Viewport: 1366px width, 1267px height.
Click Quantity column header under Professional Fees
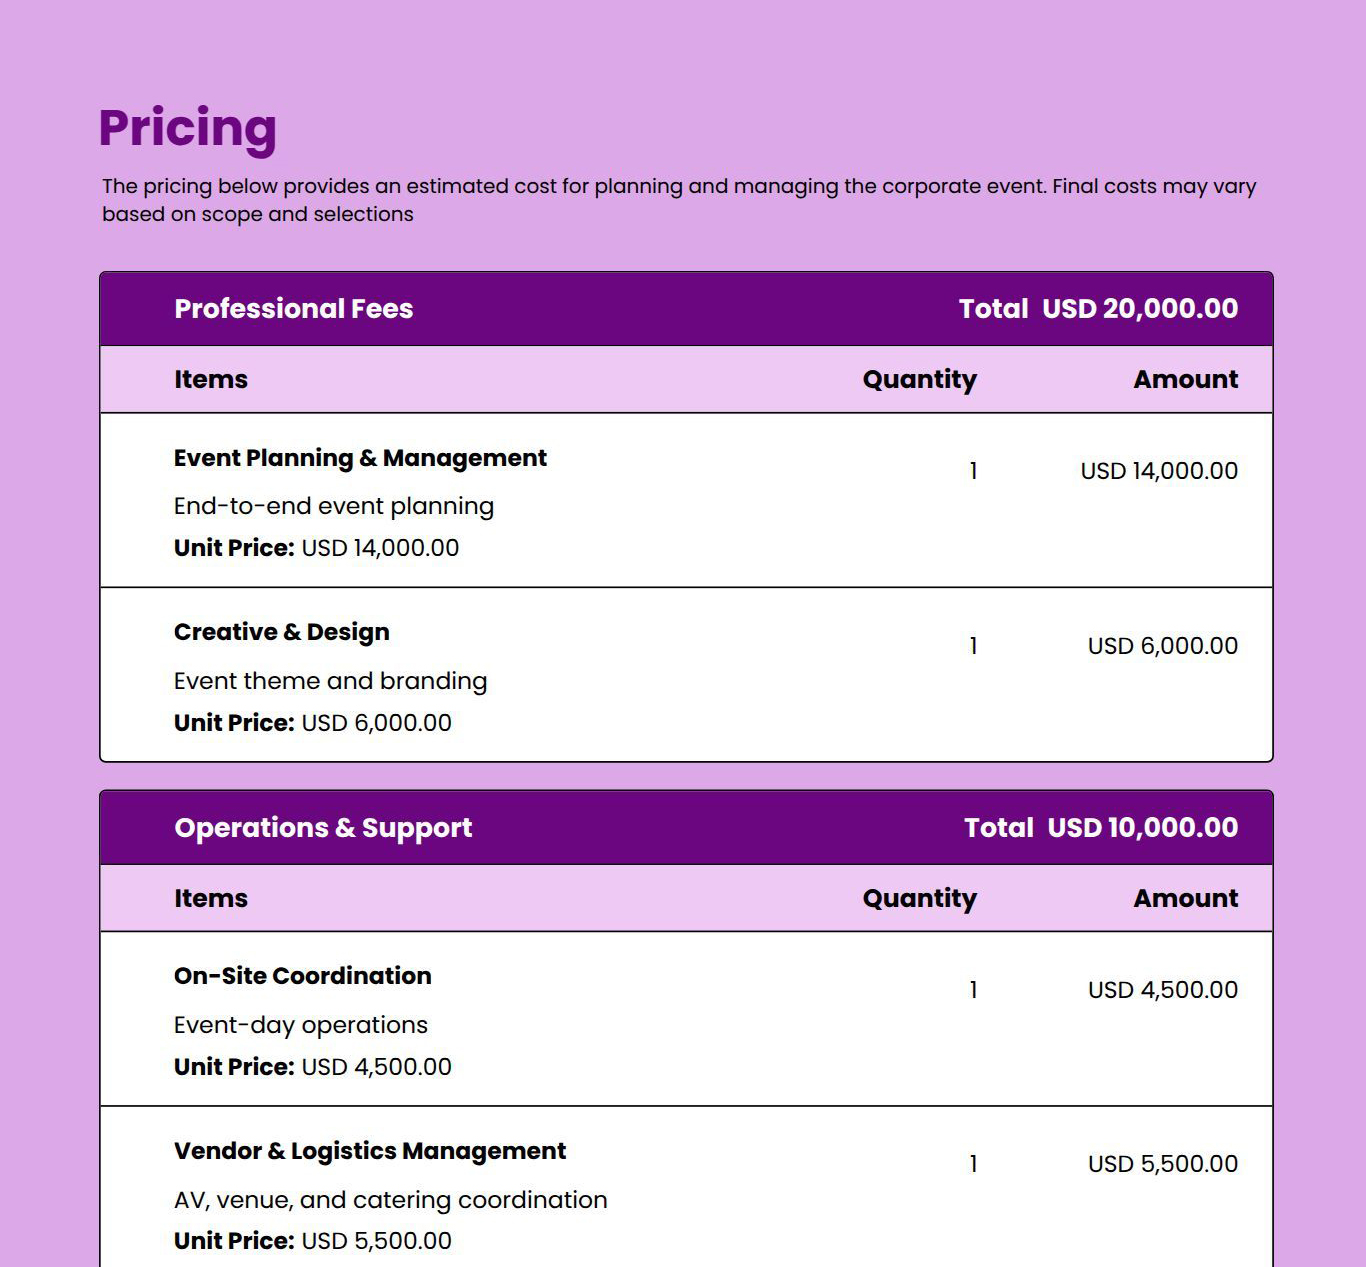click(x=919, y=380)
